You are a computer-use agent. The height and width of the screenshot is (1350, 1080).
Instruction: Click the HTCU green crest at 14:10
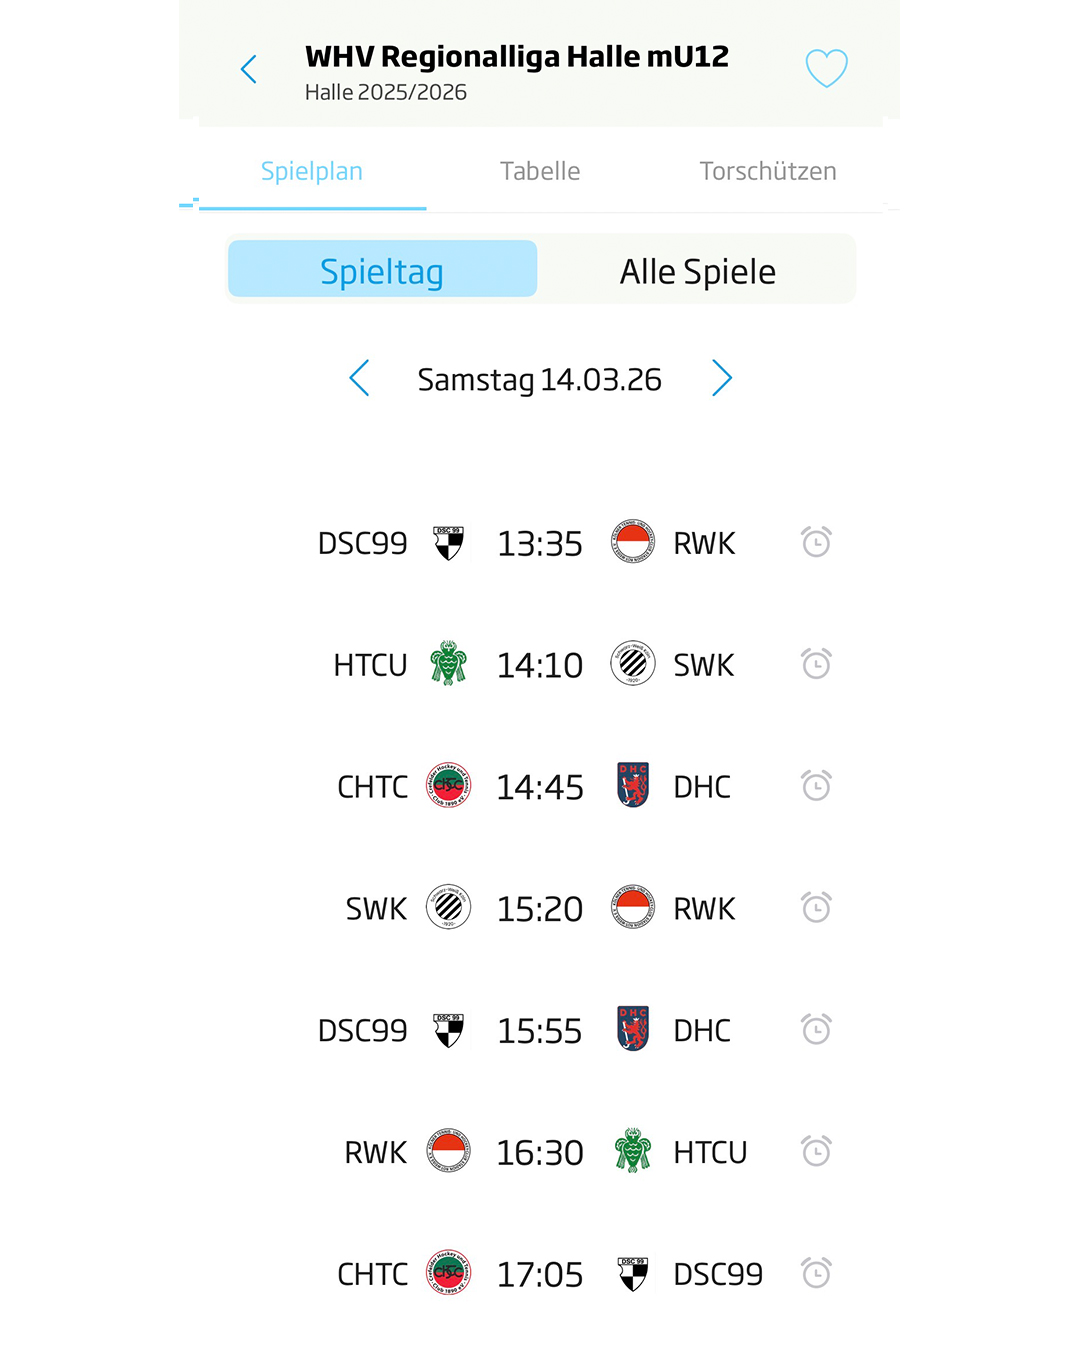(x=448, y=664)
